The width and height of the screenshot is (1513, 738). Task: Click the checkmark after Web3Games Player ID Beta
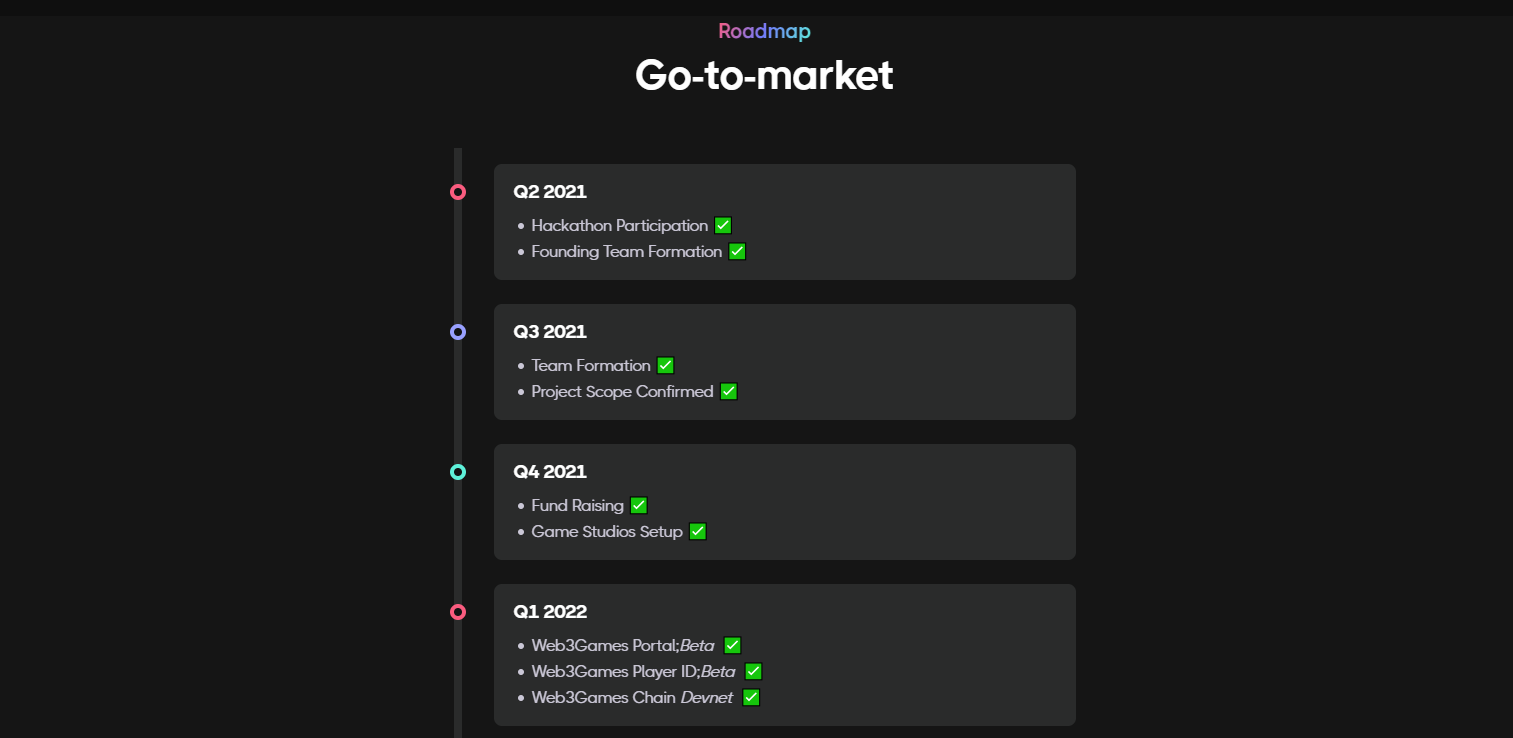point(753,672)
